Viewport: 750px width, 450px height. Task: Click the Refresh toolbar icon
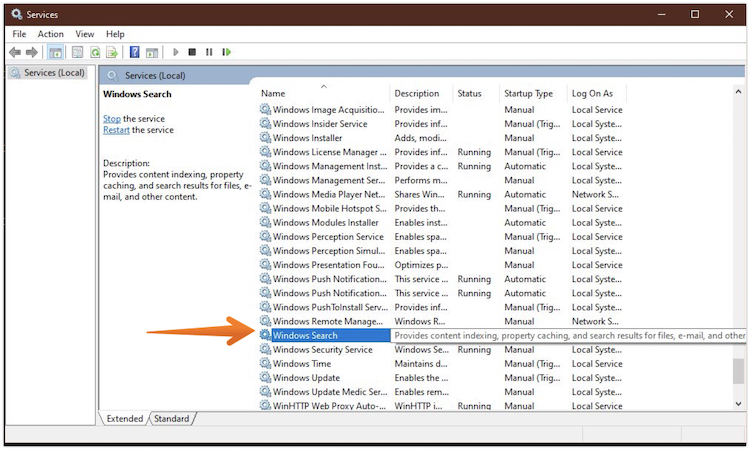[x=95, y=52]
